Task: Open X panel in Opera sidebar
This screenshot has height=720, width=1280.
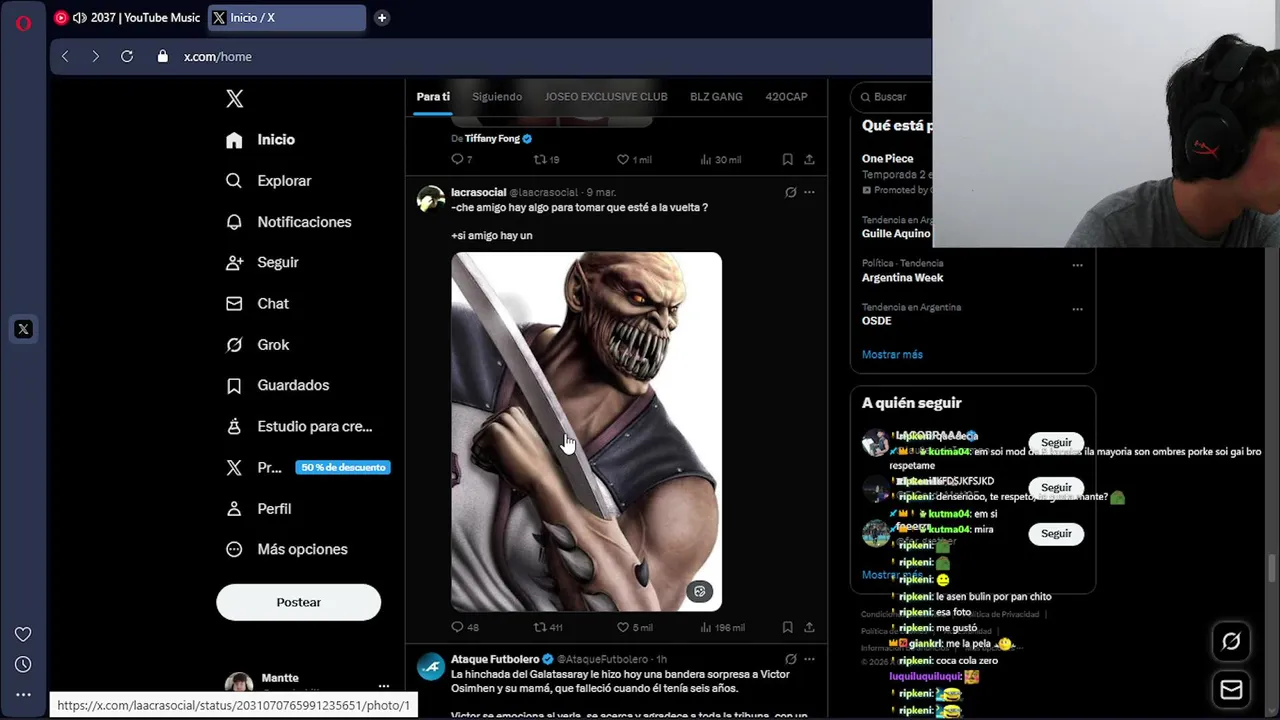Action: [23, 329]
